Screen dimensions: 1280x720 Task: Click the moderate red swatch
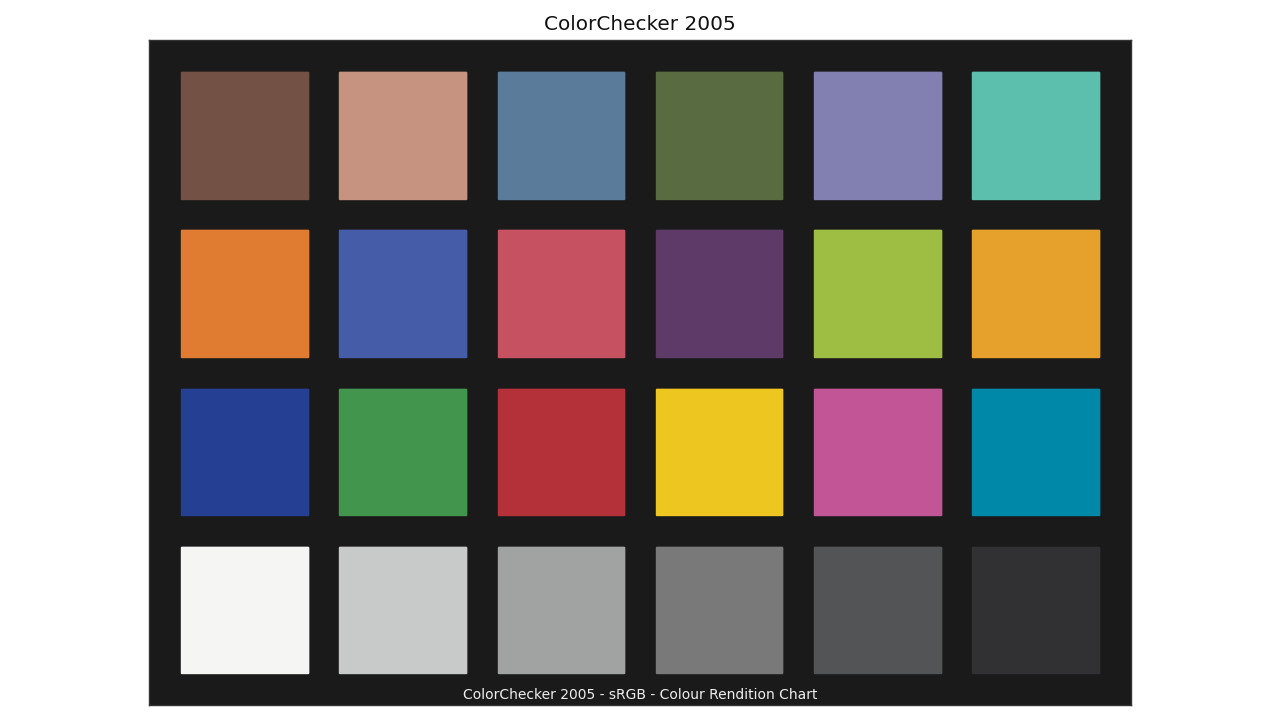point(561,294)
